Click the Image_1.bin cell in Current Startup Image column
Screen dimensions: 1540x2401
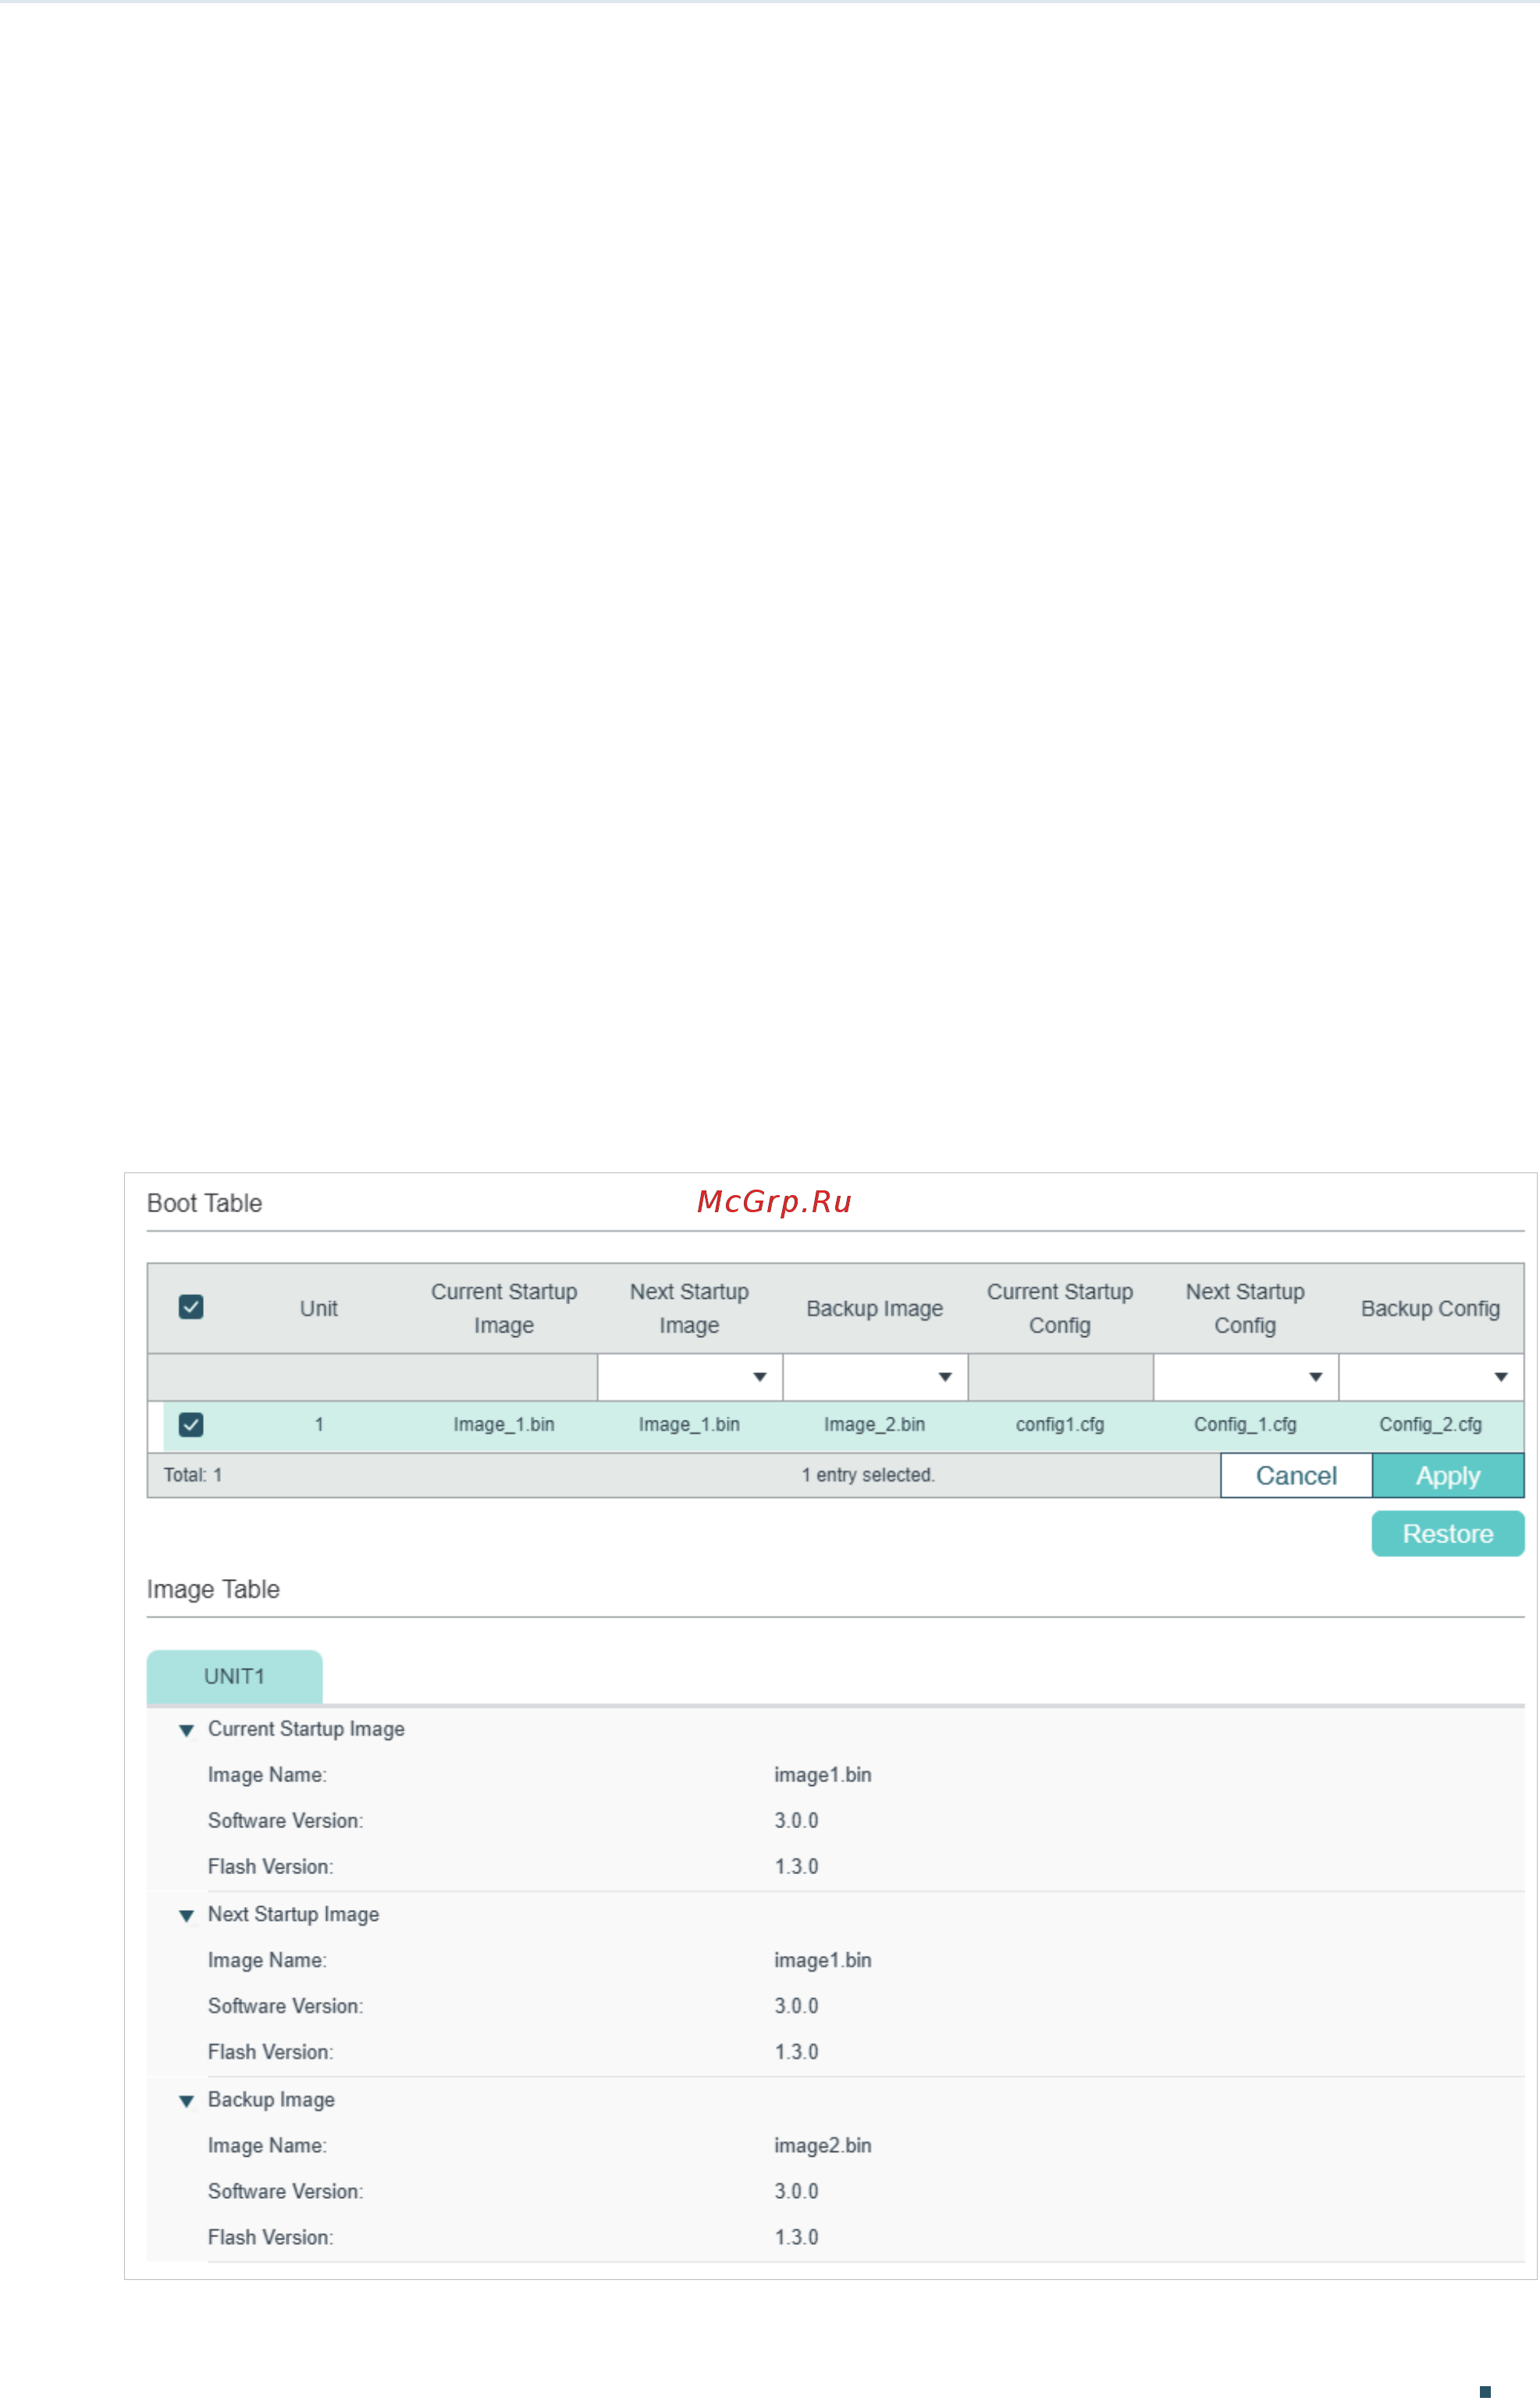tap(504, 1424)
